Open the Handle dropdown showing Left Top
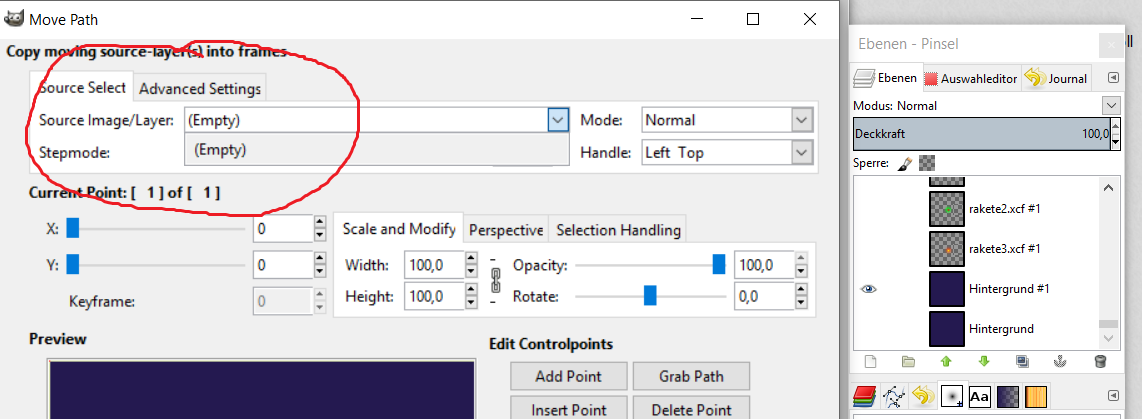Image resolution: width=1142 pixels, height=419 pixels. [728, 153]
